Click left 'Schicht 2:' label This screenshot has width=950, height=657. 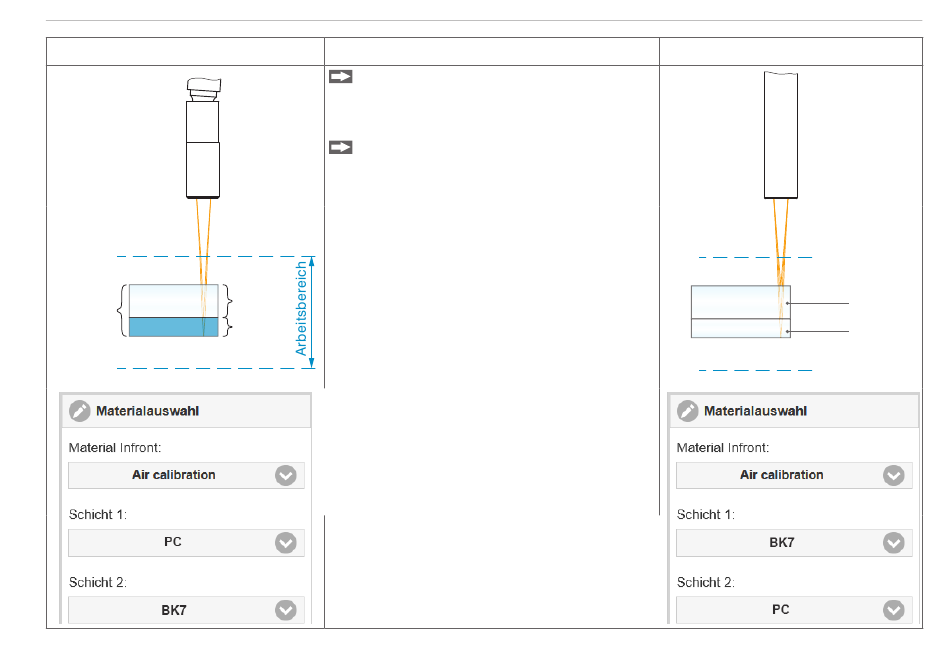point(98,582)
